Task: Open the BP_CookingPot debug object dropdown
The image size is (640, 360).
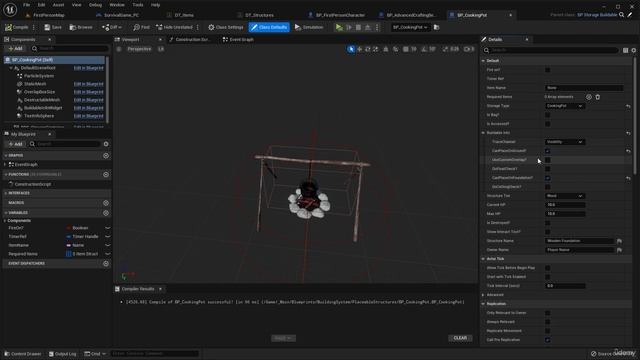Action: click(x=410, y=27)
